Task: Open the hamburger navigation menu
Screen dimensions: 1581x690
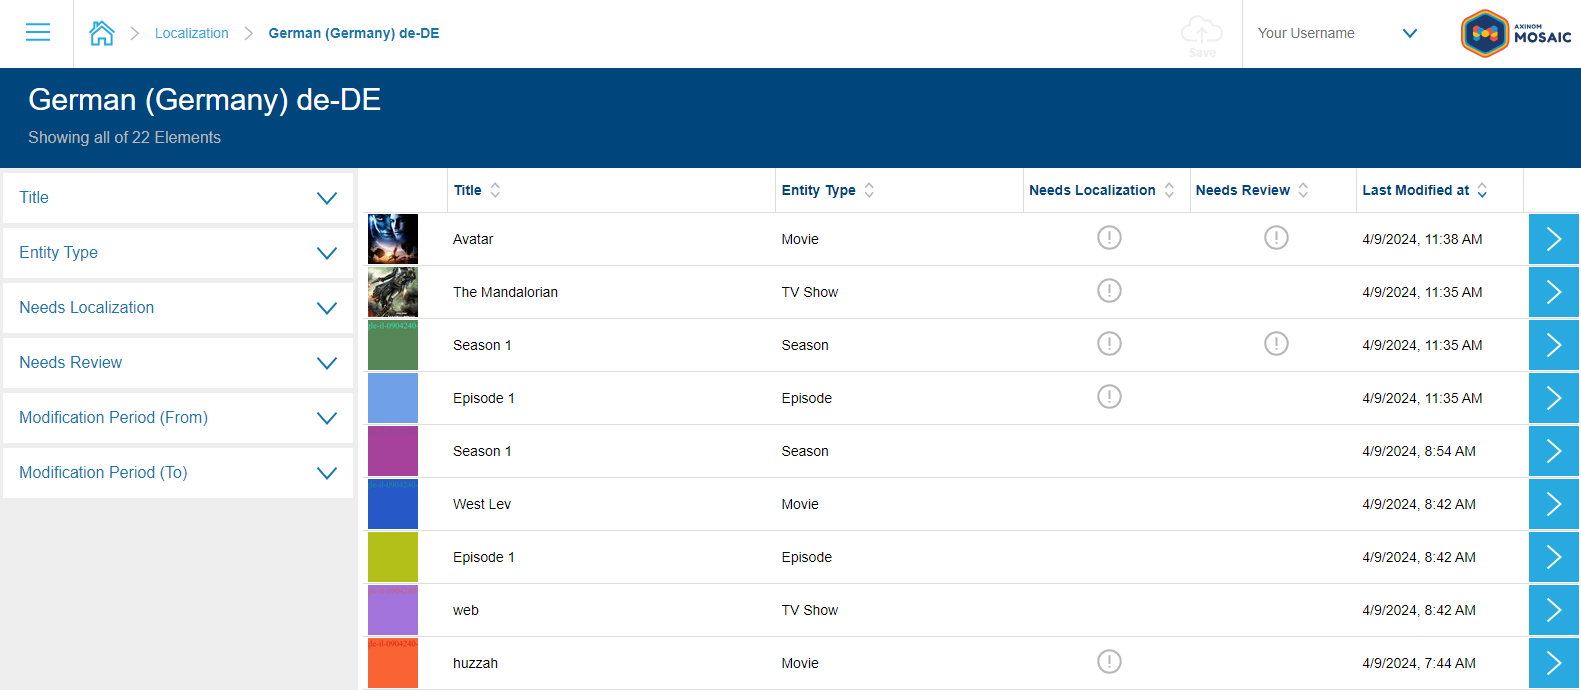Action: click(38, 33)
